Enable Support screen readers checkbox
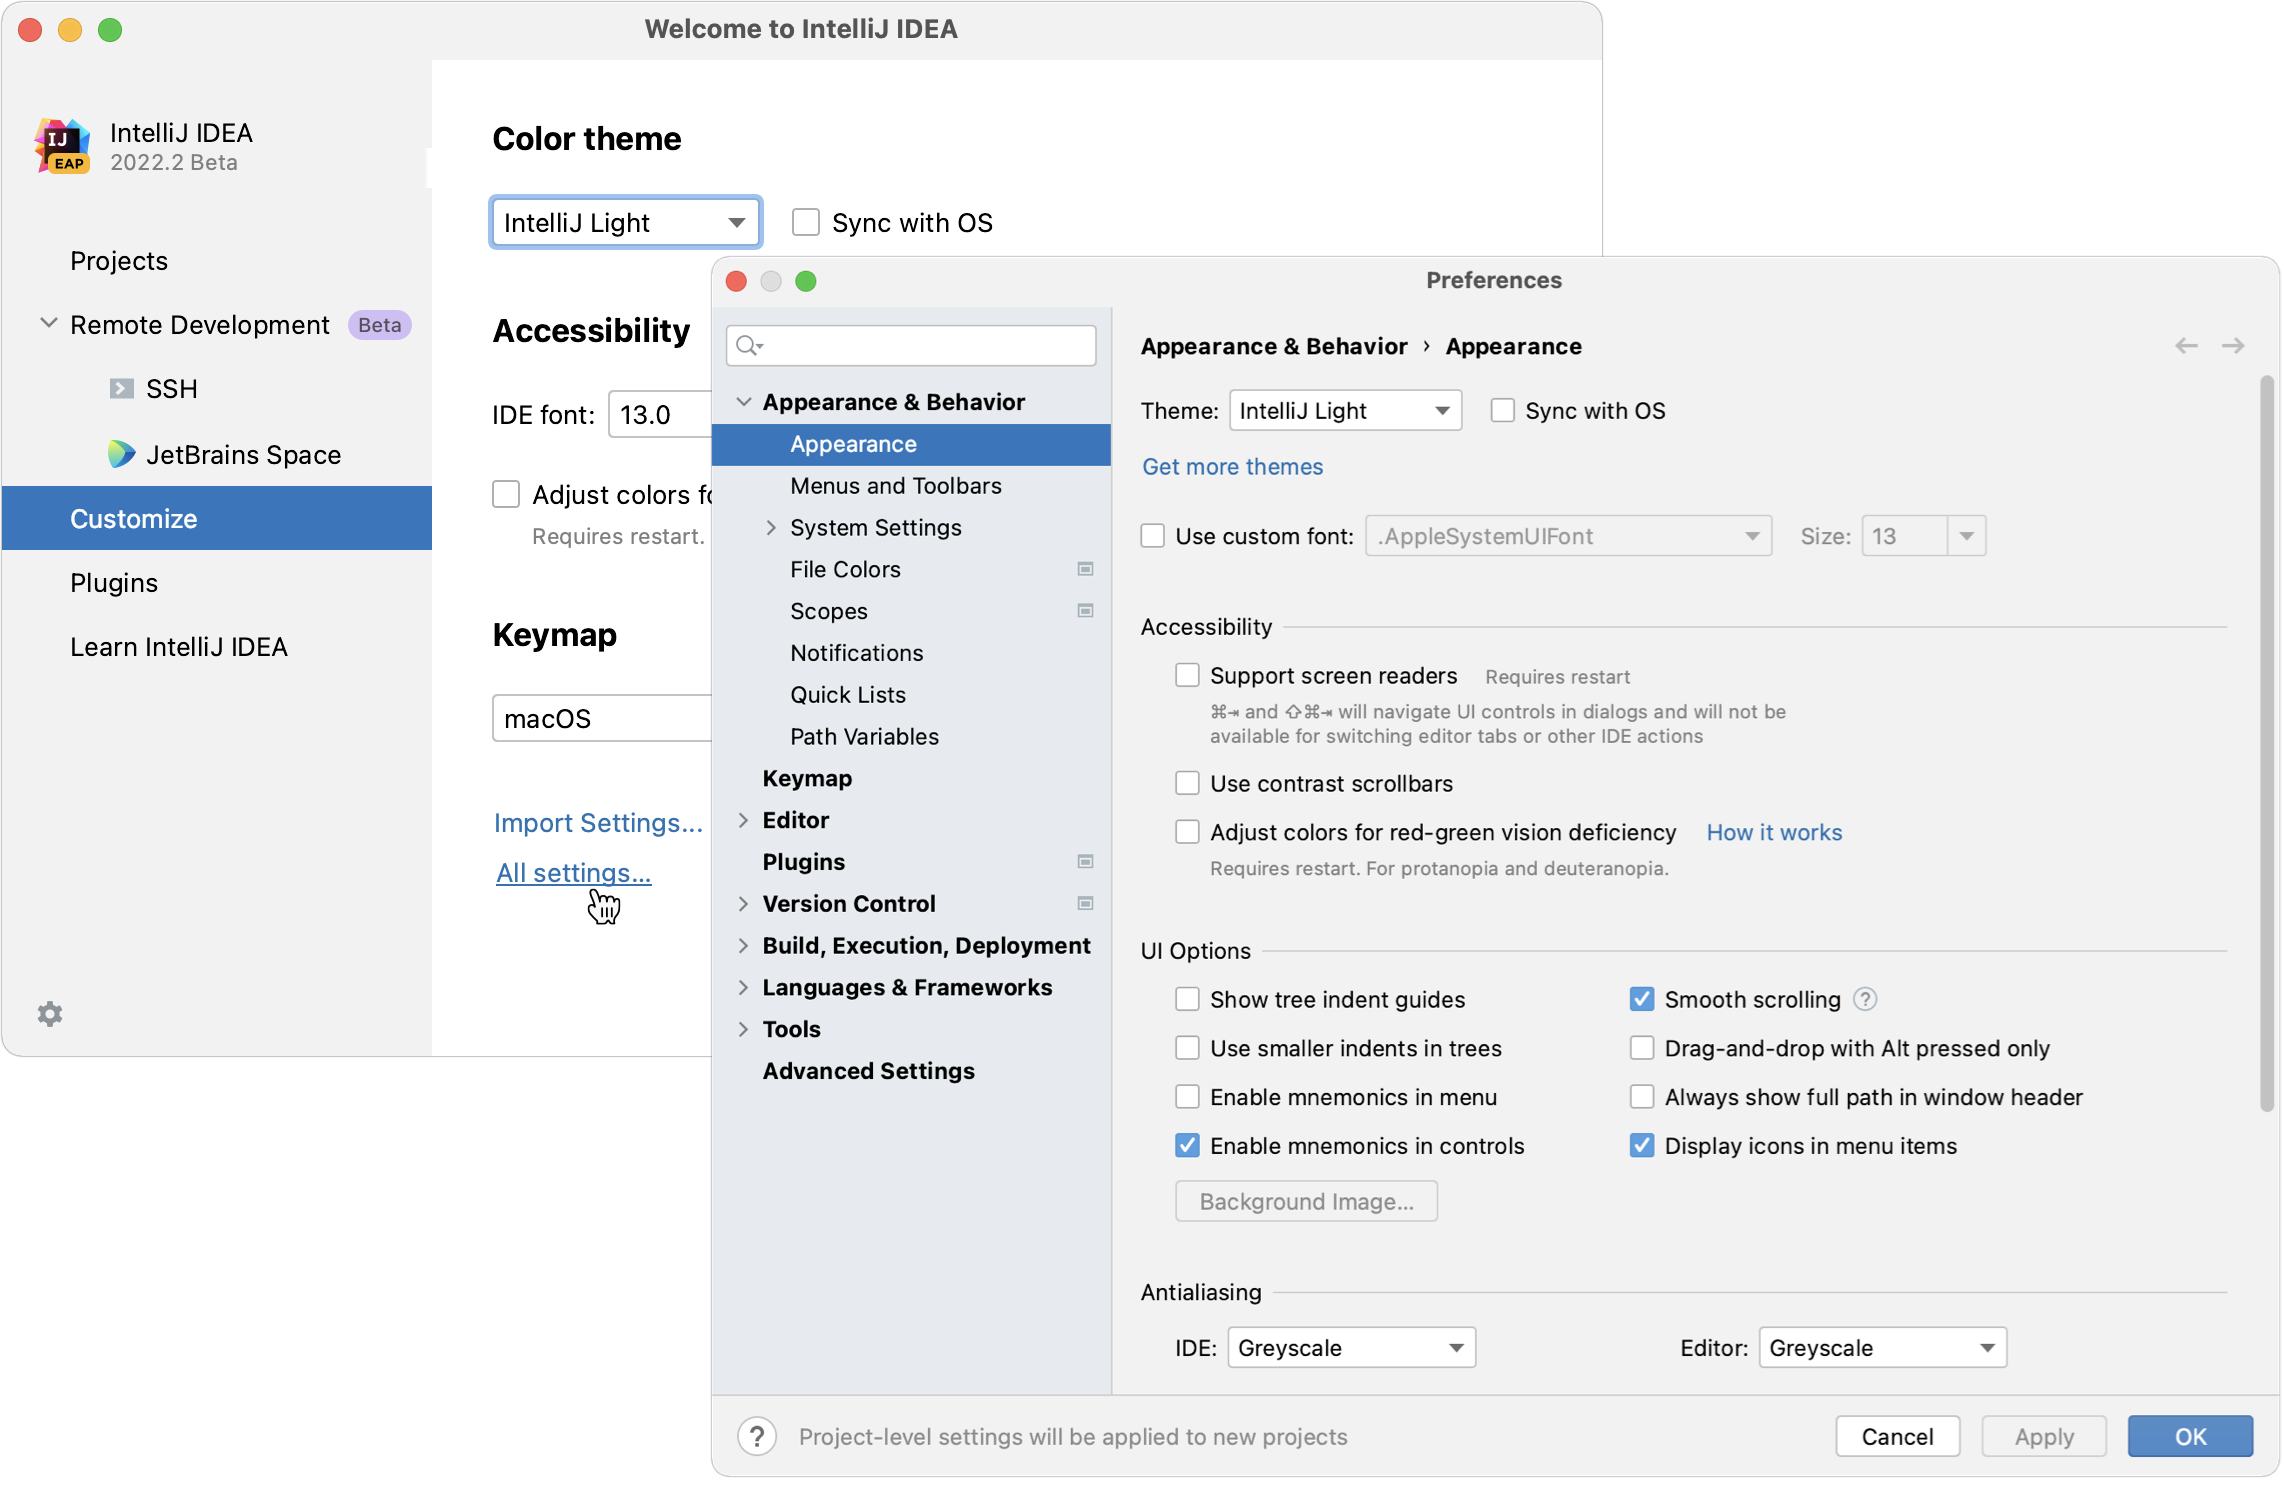Image resolution: width=2284 pixels, height=1485 pixels. coord(1187,674)
